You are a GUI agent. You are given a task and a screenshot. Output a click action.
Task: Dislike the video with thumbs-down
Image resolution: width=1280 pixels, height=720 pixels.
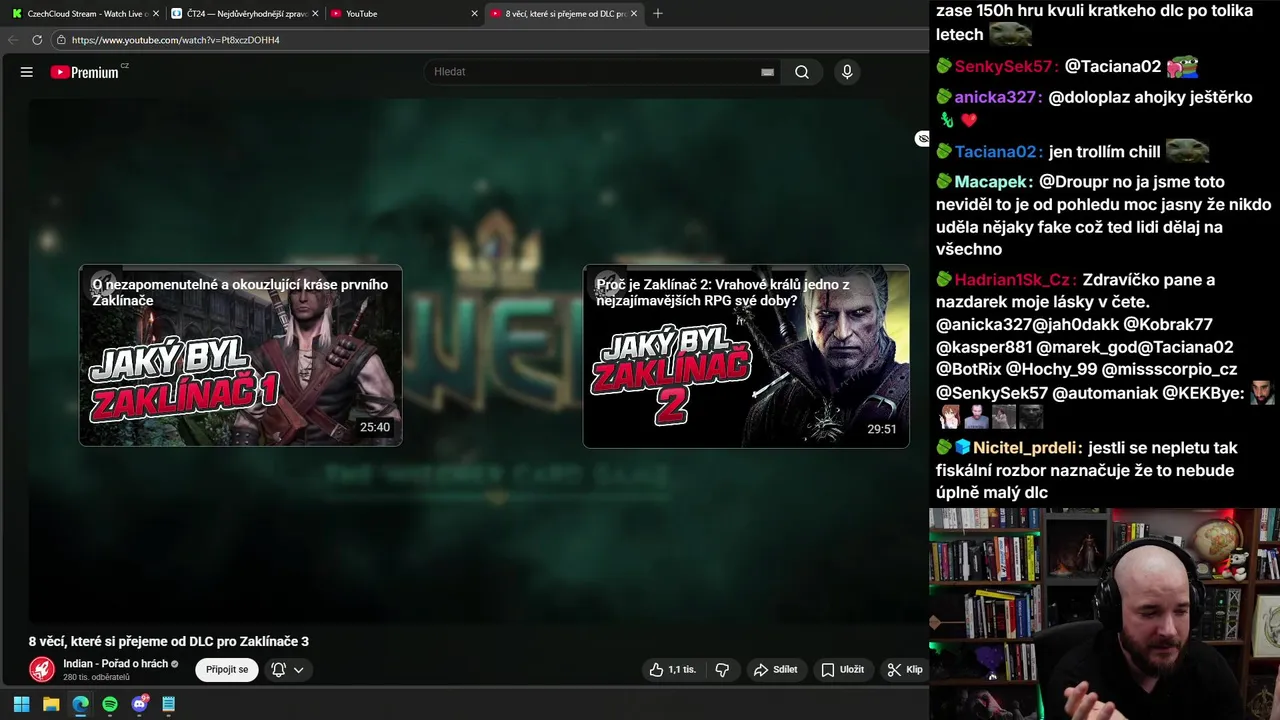click(x=722, y=670)
